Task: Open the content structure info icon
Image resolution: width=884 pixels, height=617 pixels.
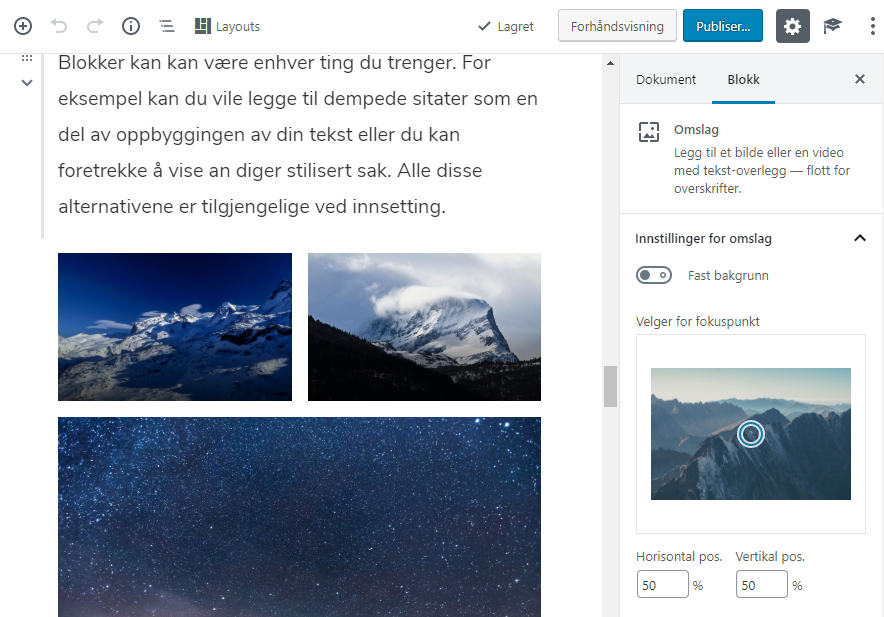Action: tap(131, 26)
